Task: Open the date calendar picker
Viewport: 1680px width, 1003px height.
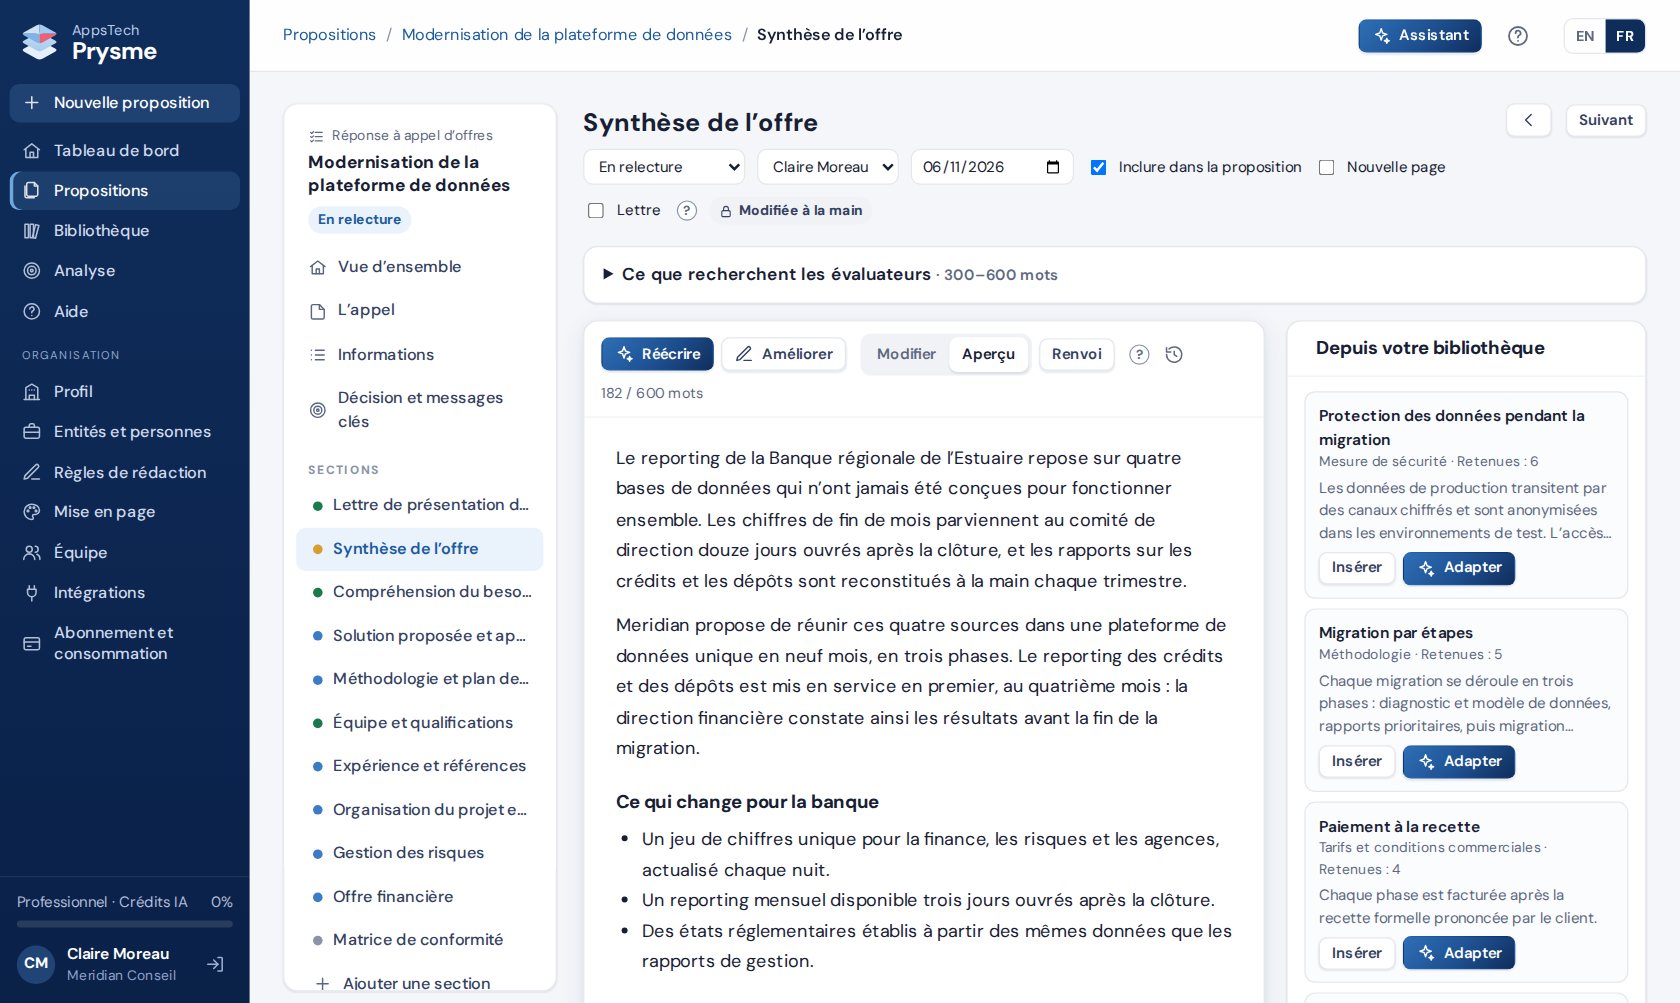Action: tap(1053, 167)
